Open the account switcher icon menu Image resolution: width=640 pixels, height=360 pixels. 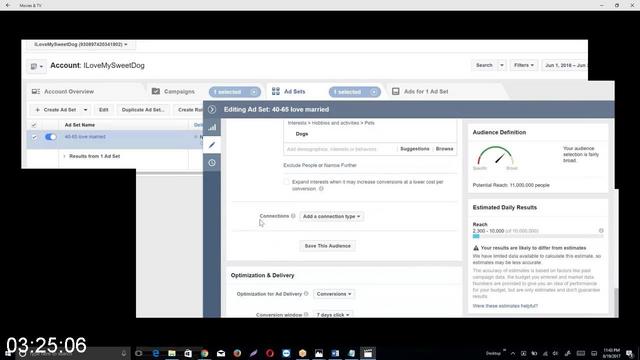[36, 66]
